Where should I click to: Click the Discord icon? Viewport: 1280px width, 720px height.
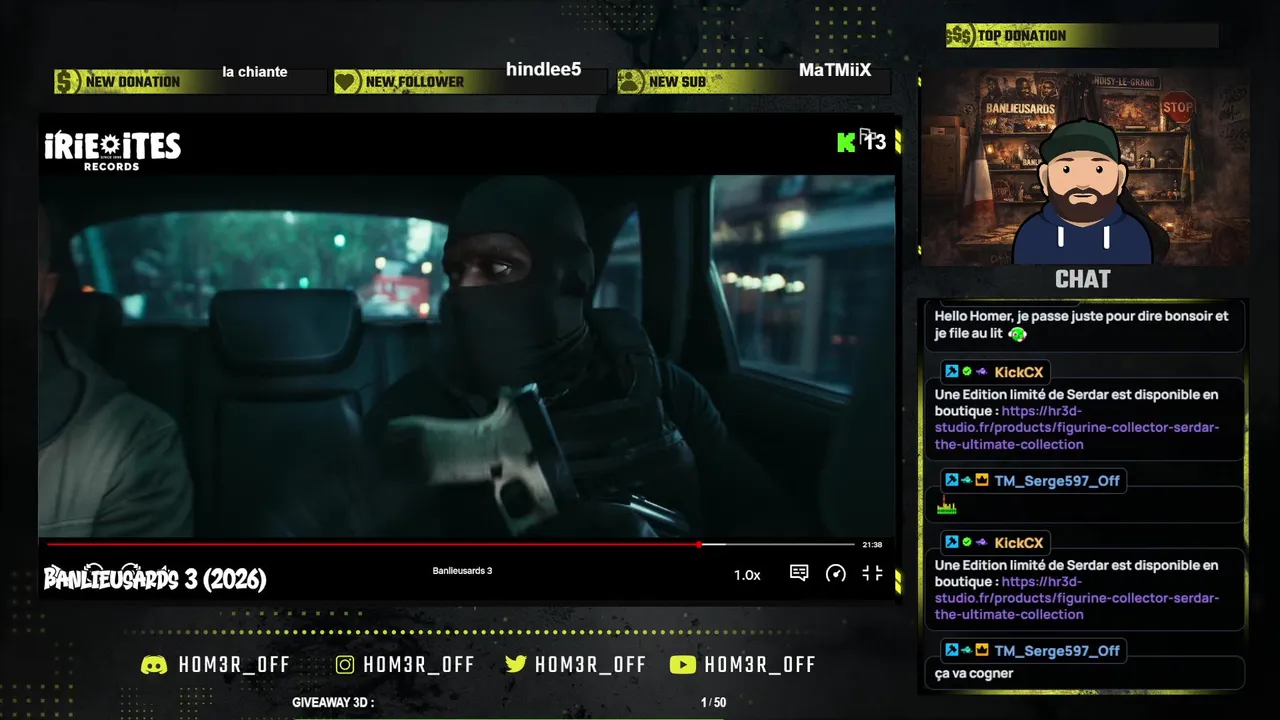point(154,665)
